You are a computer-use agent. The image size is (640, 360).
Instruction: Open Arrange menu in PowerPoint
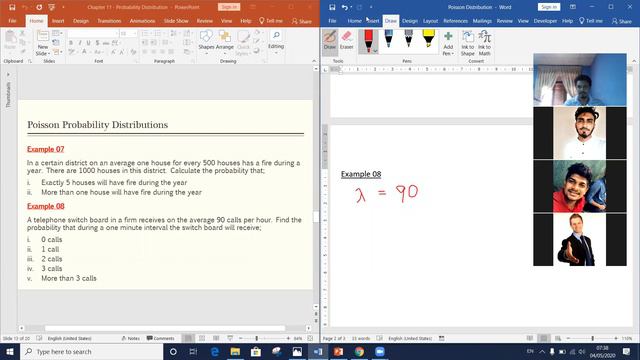224,42
